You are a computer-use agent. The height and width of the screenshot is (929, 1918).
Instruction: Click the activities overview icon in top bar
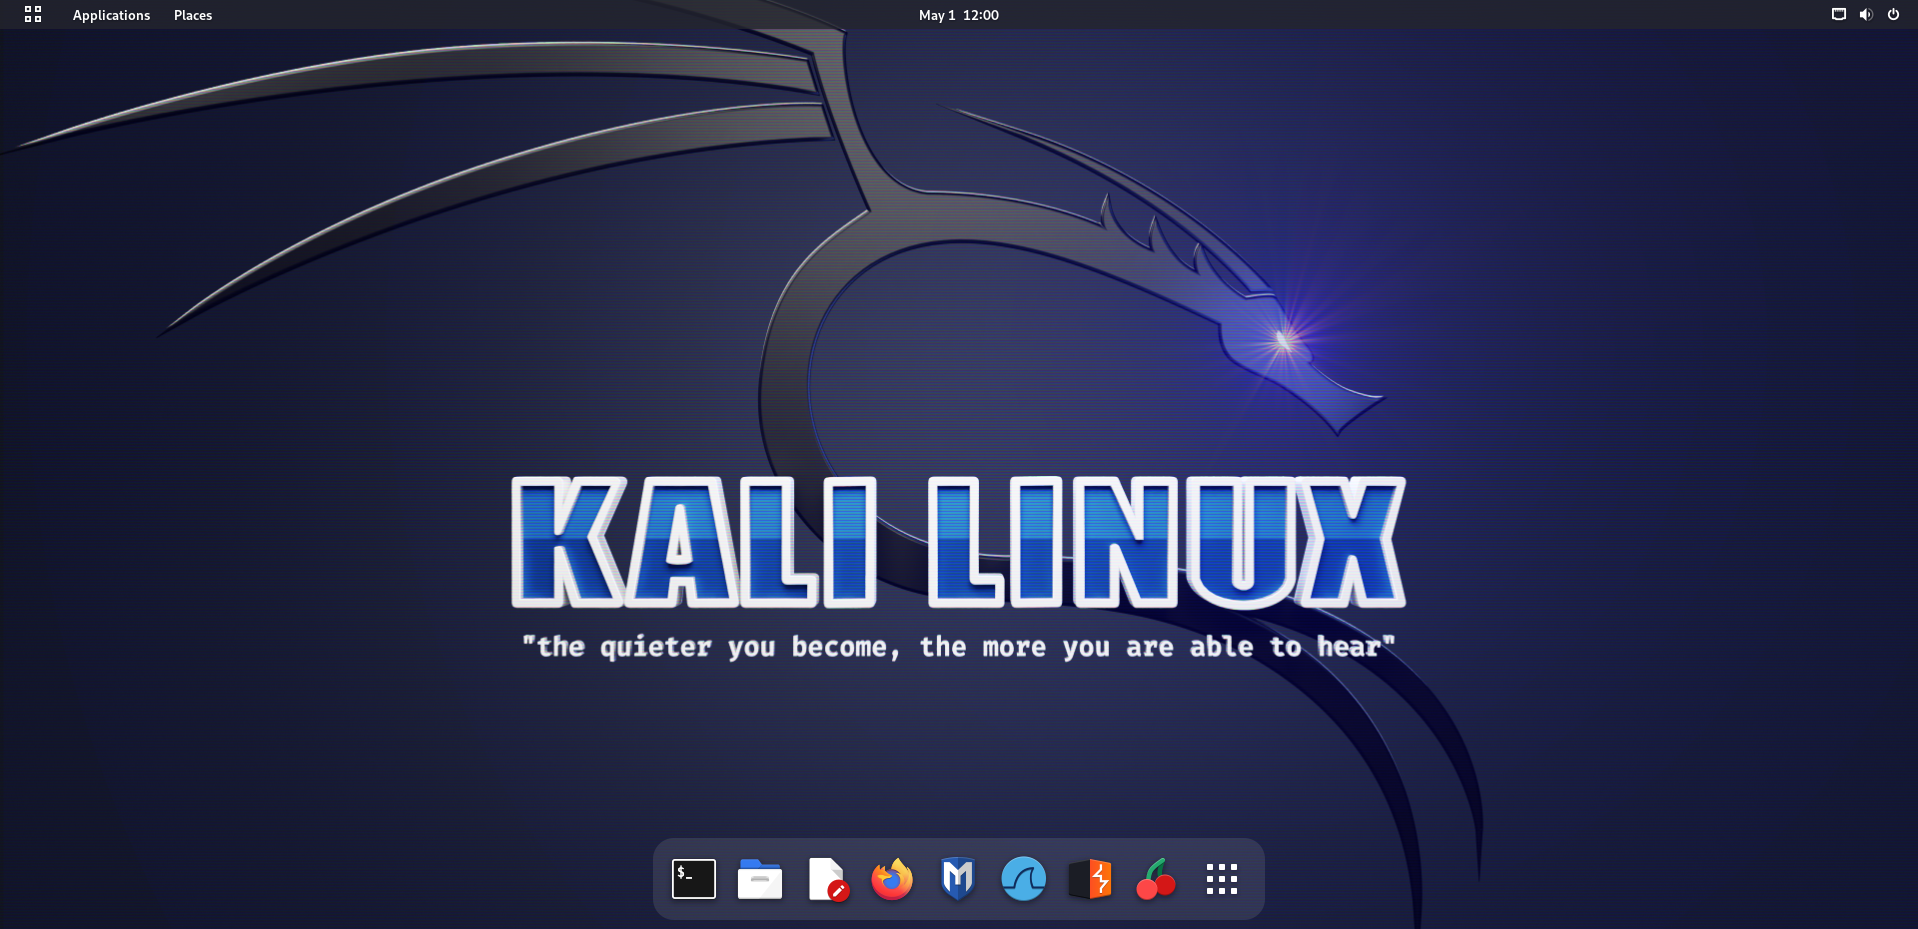(x=33, y=15)
